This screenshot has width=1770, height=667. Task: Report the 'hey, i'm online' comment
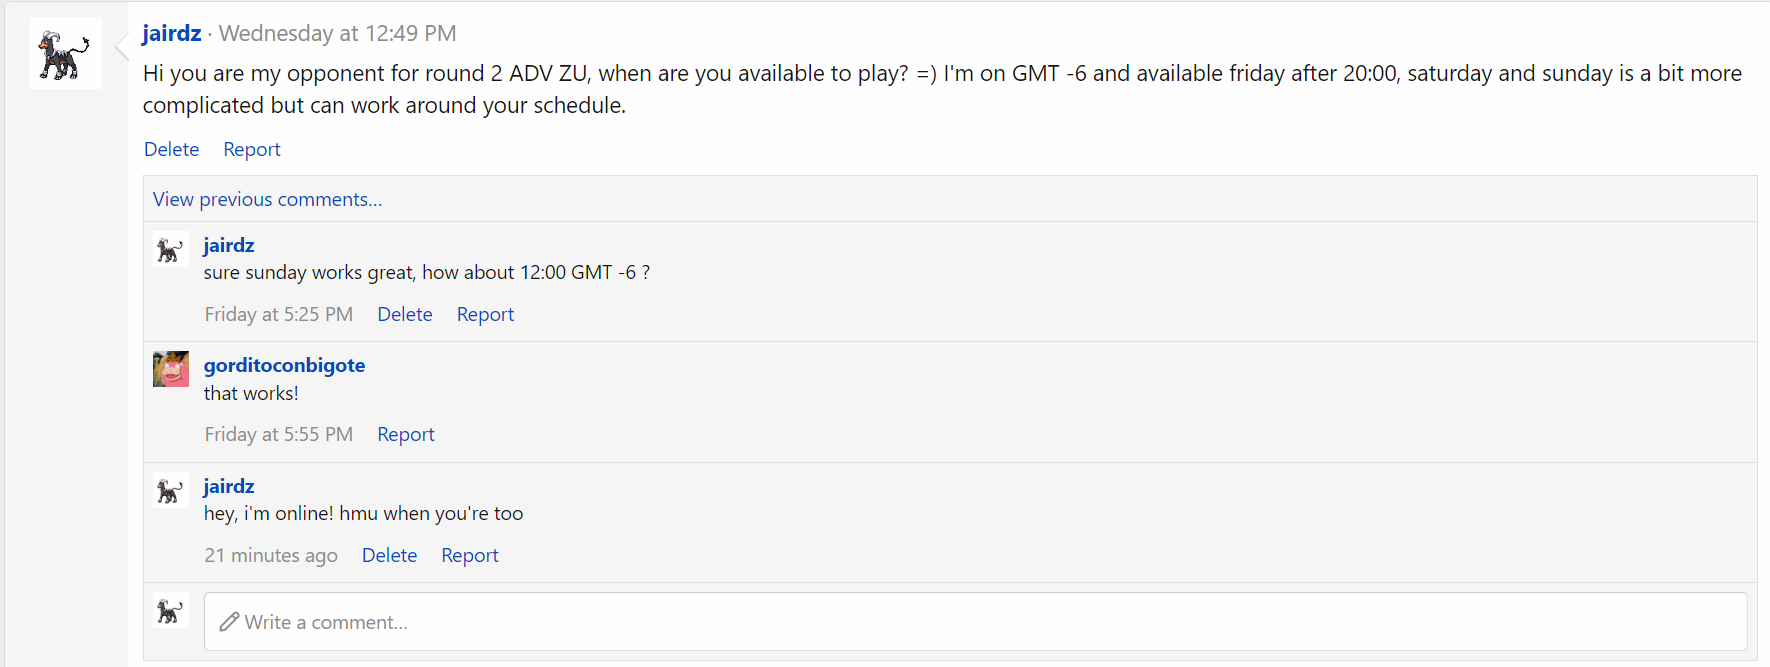click(470, 555)
